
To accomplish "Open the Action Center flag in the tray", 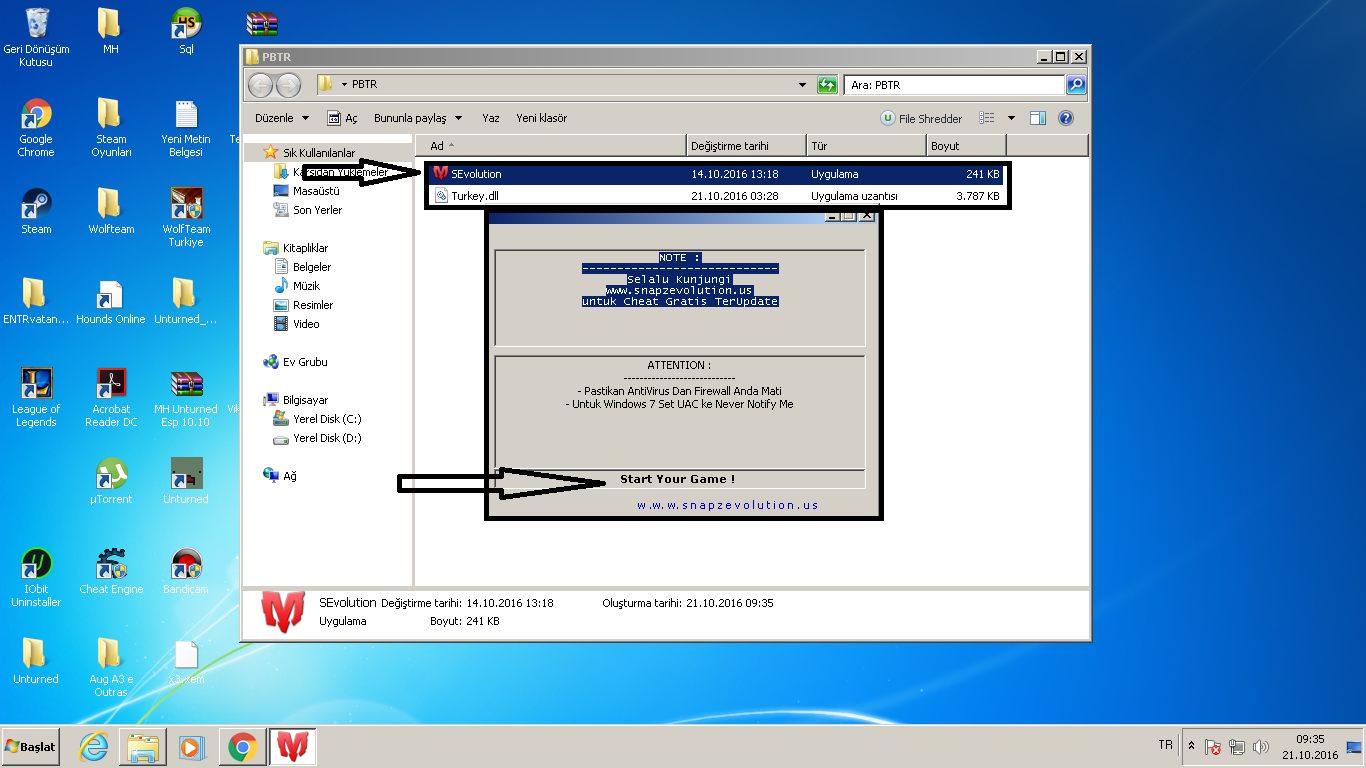I will (x=1213, y=747).
